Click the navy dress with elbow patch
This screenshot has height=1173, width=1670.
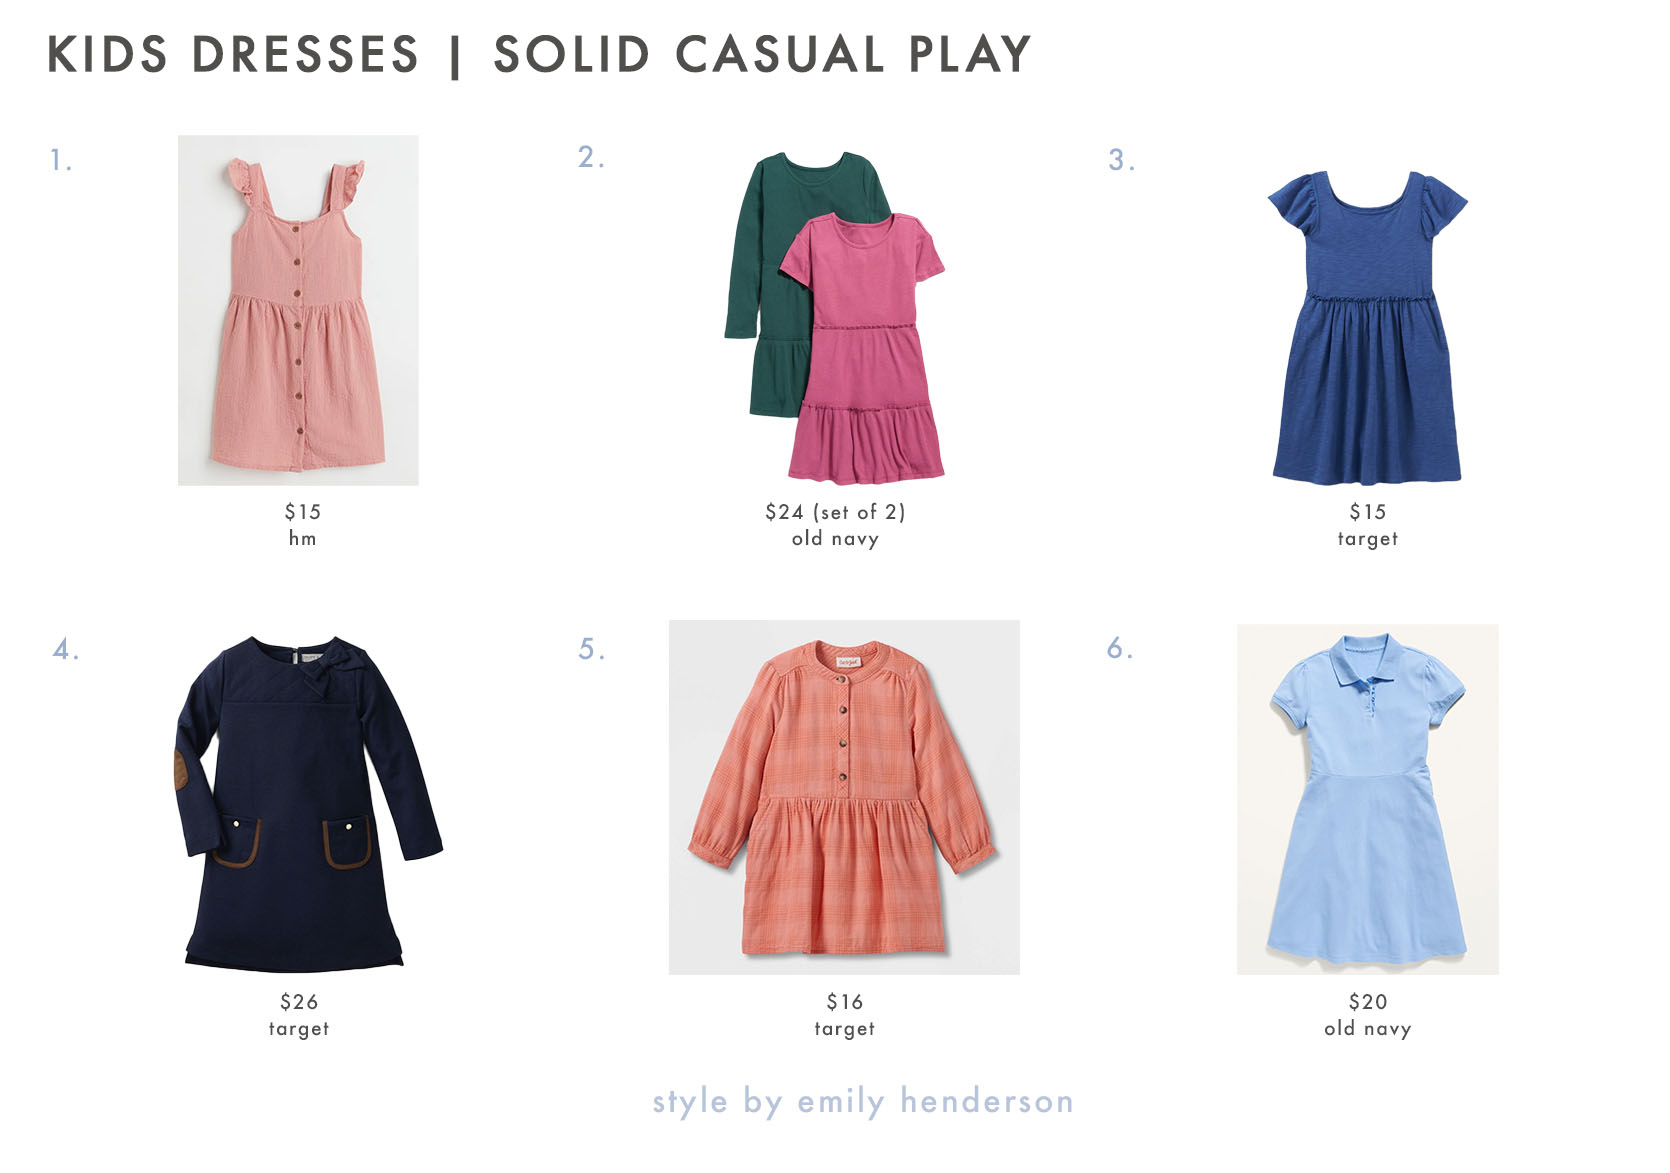pyautogui.click(x=309, y=804)
